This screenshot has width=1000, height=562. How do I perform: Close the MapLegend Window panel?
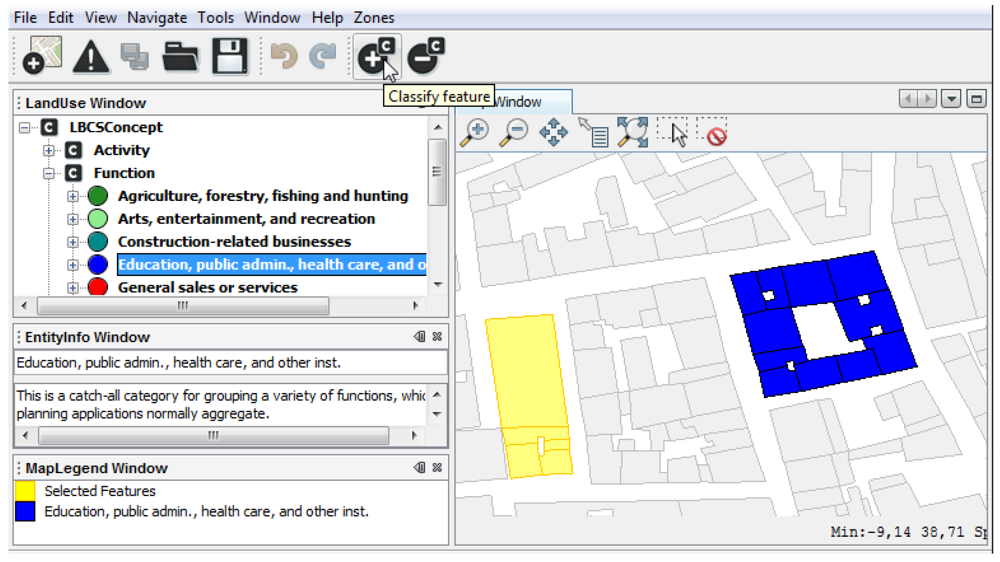tap(438, 468)
